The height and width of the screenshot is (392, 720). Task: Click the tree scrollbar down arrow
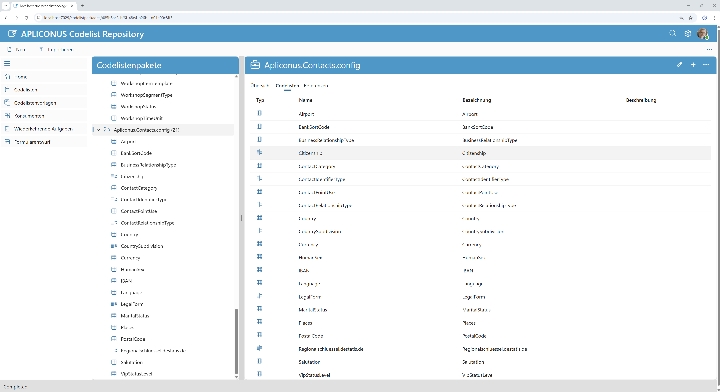(236, 377)
